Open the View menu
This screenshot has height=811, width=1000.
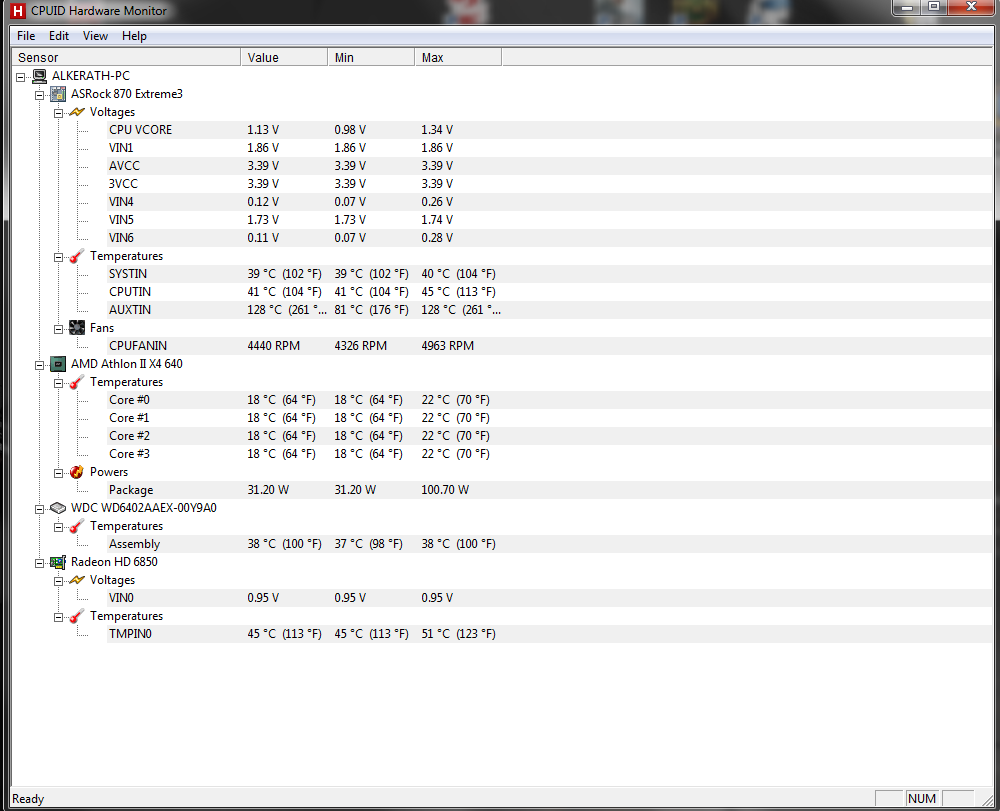click(x=95, y=36)
